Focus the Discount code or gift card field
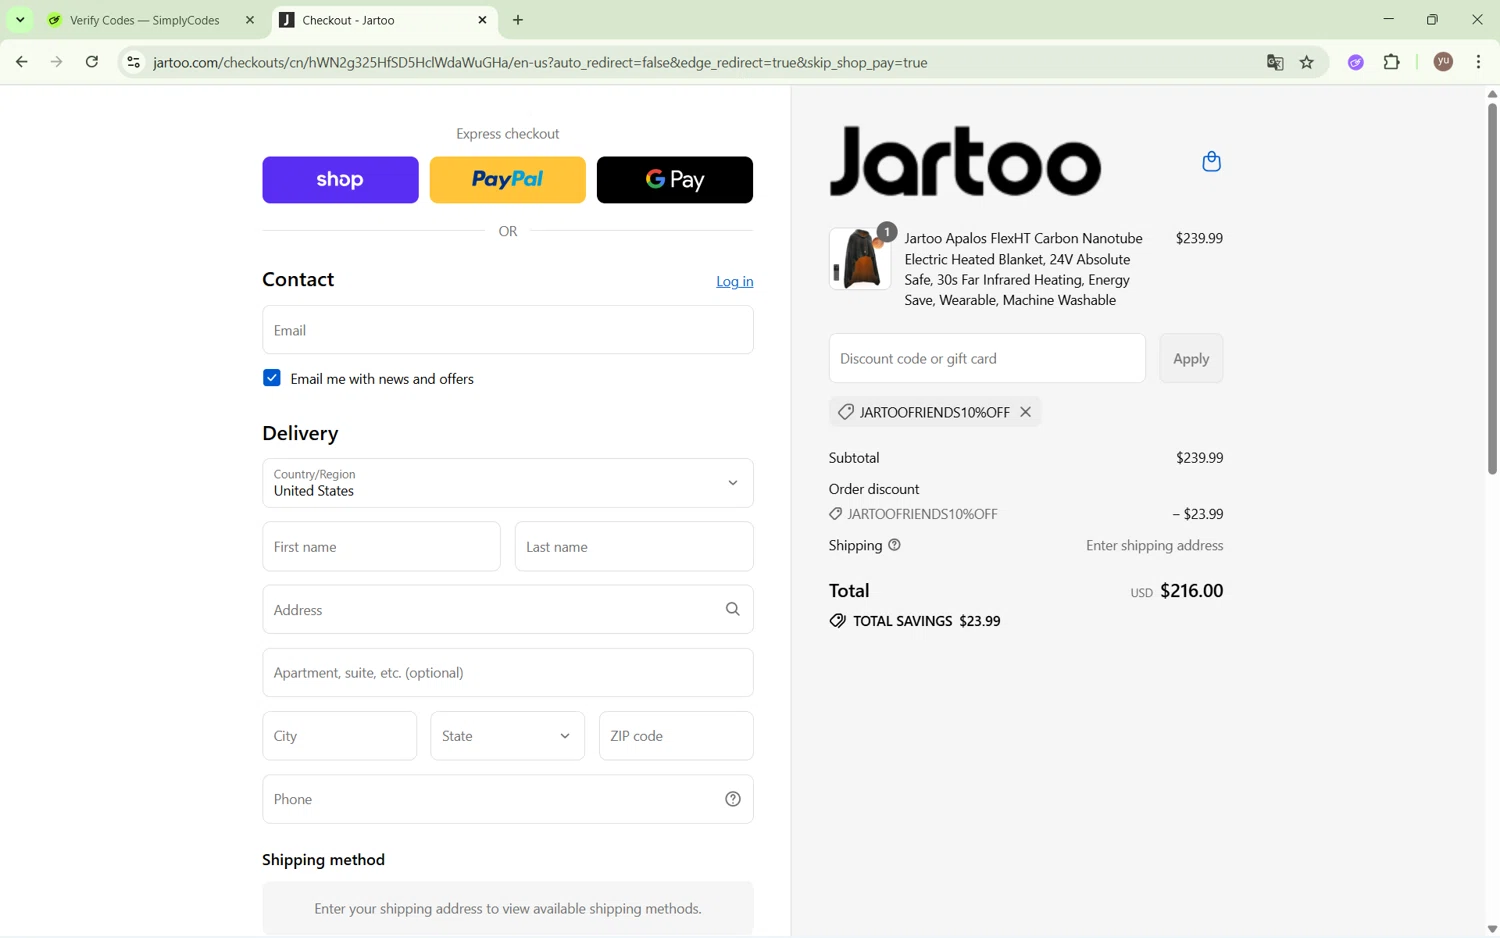This screenshot has height=938, width=1500. pyautogui.click(x=987, y=358)
